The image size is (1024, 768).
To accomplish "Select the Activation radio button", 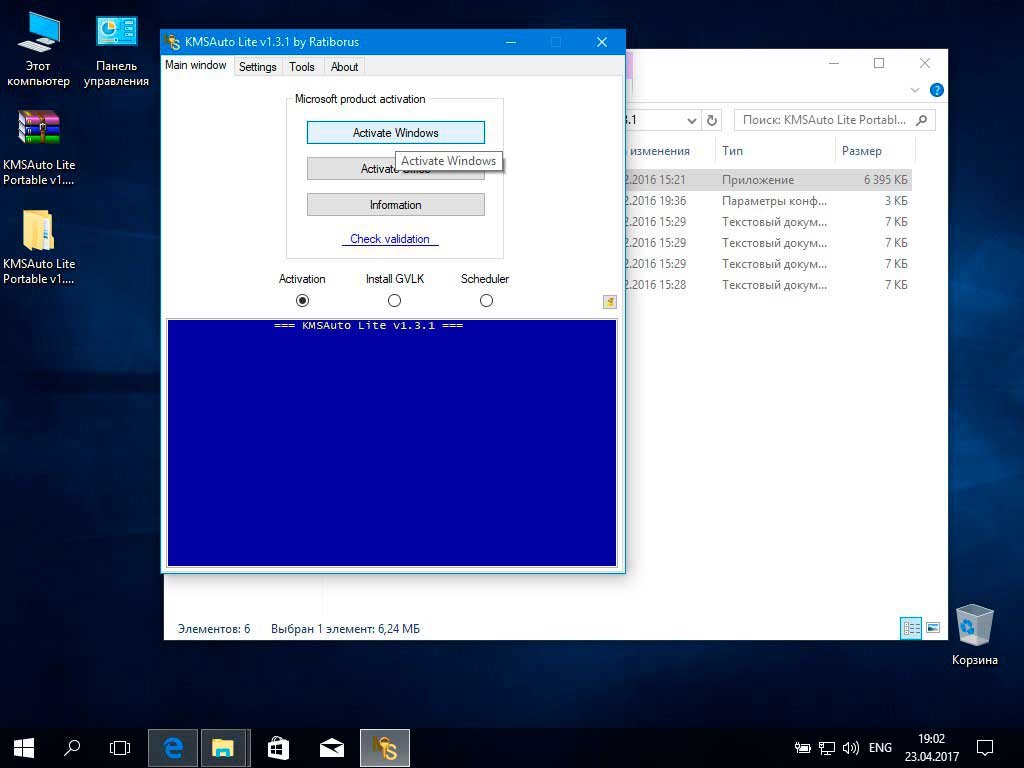I will (x=302, y=300).
